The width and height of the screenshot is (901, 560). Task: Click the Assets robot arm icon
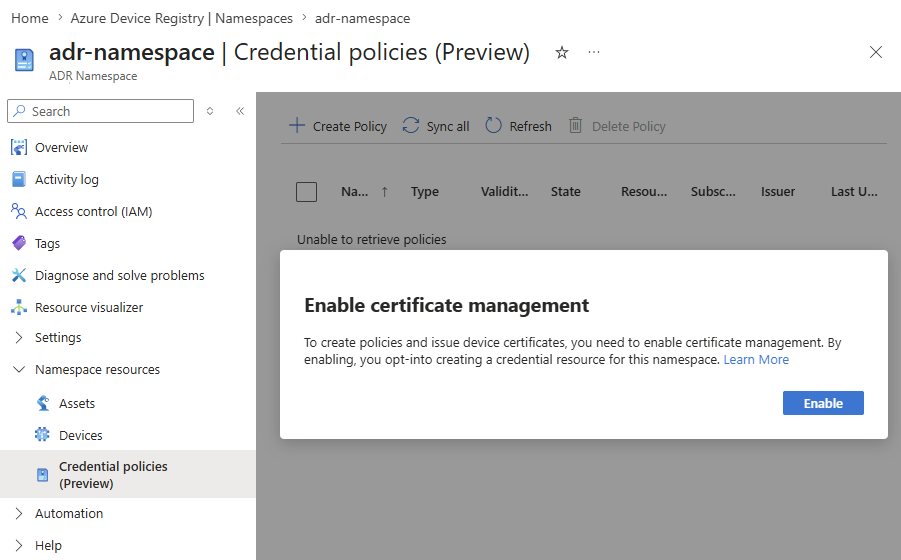pos(43,403)
